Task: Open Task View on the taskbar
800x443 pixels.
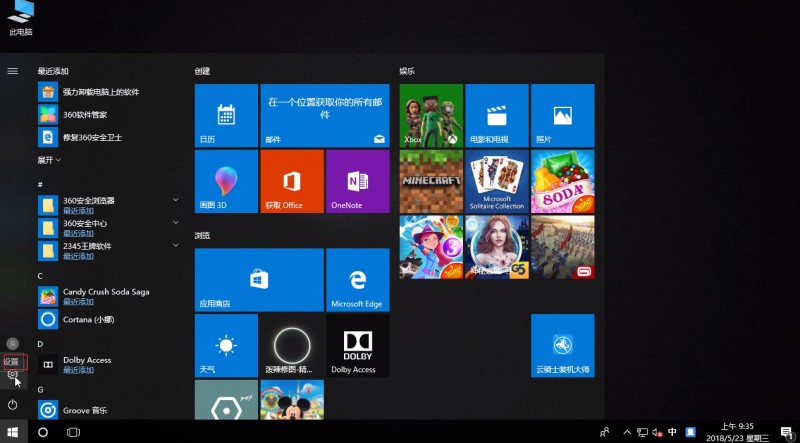Action: 73,432
